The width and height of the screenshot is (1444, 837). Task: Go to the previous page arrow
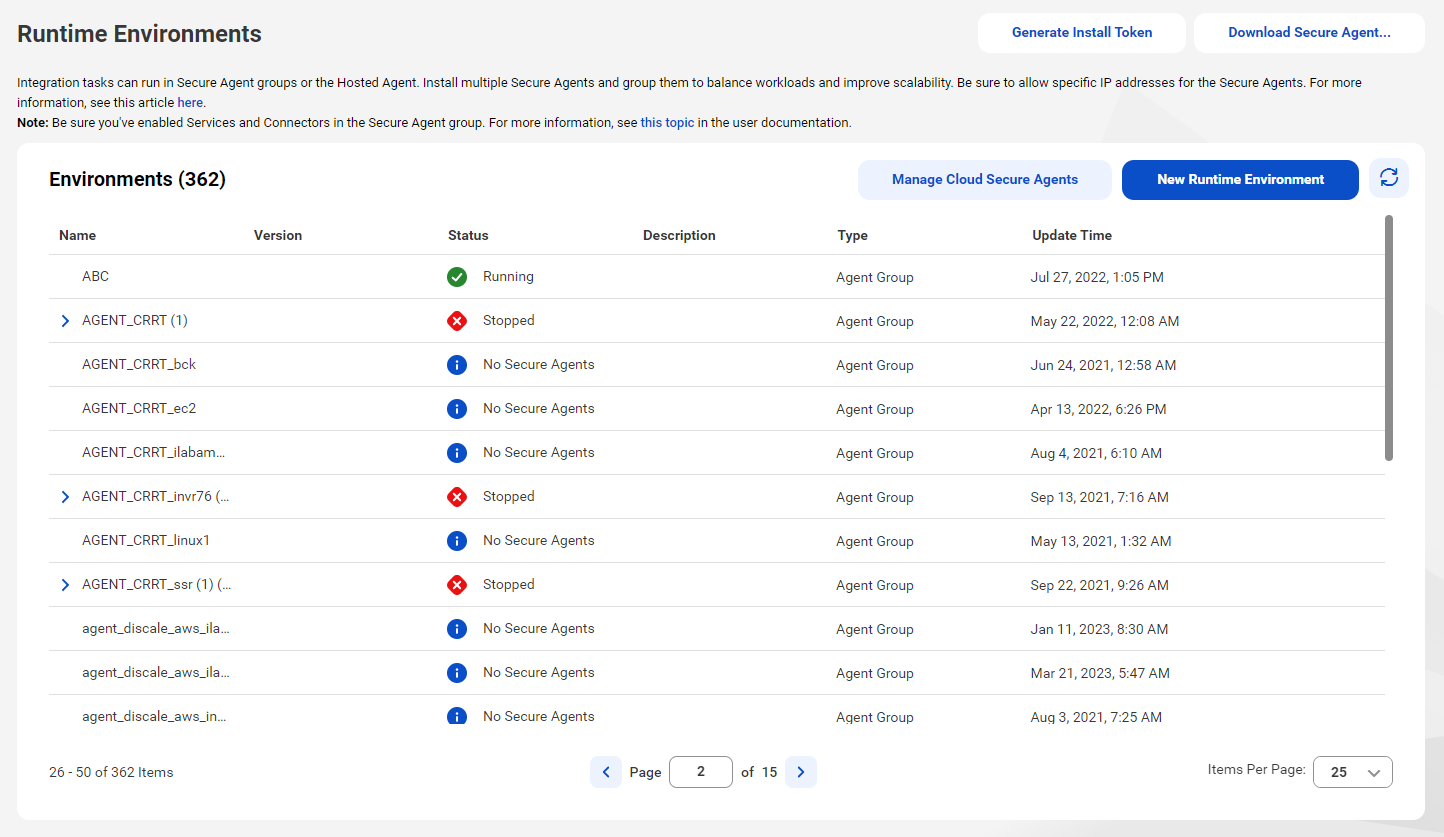(x=606, y=772)
